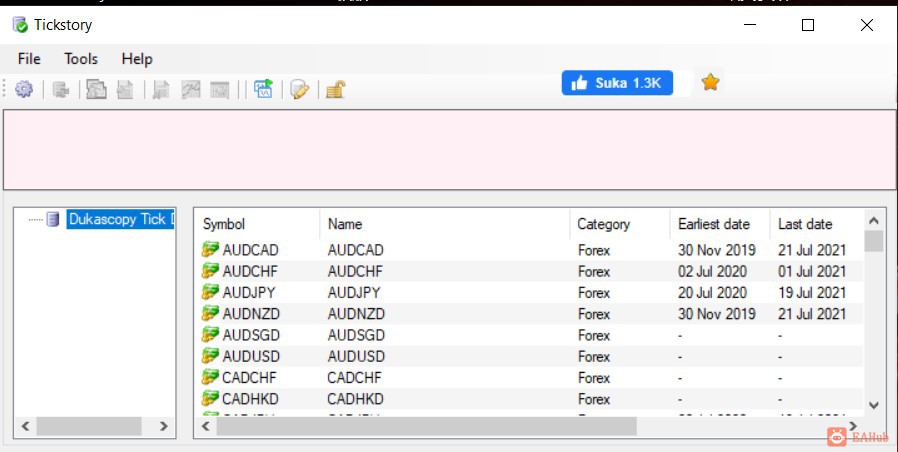Click the AUDSGD symbol row icon
Image resolution: width=898 pixels, height=452 pixels.
point(210,335)
